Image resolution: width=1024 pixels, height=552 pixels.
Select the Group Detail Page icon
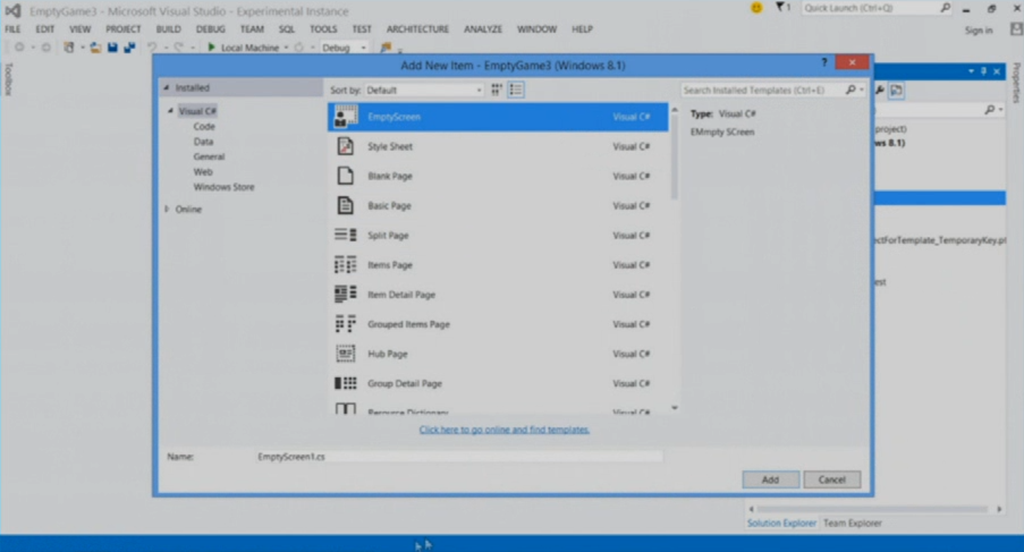click(345, 383)
